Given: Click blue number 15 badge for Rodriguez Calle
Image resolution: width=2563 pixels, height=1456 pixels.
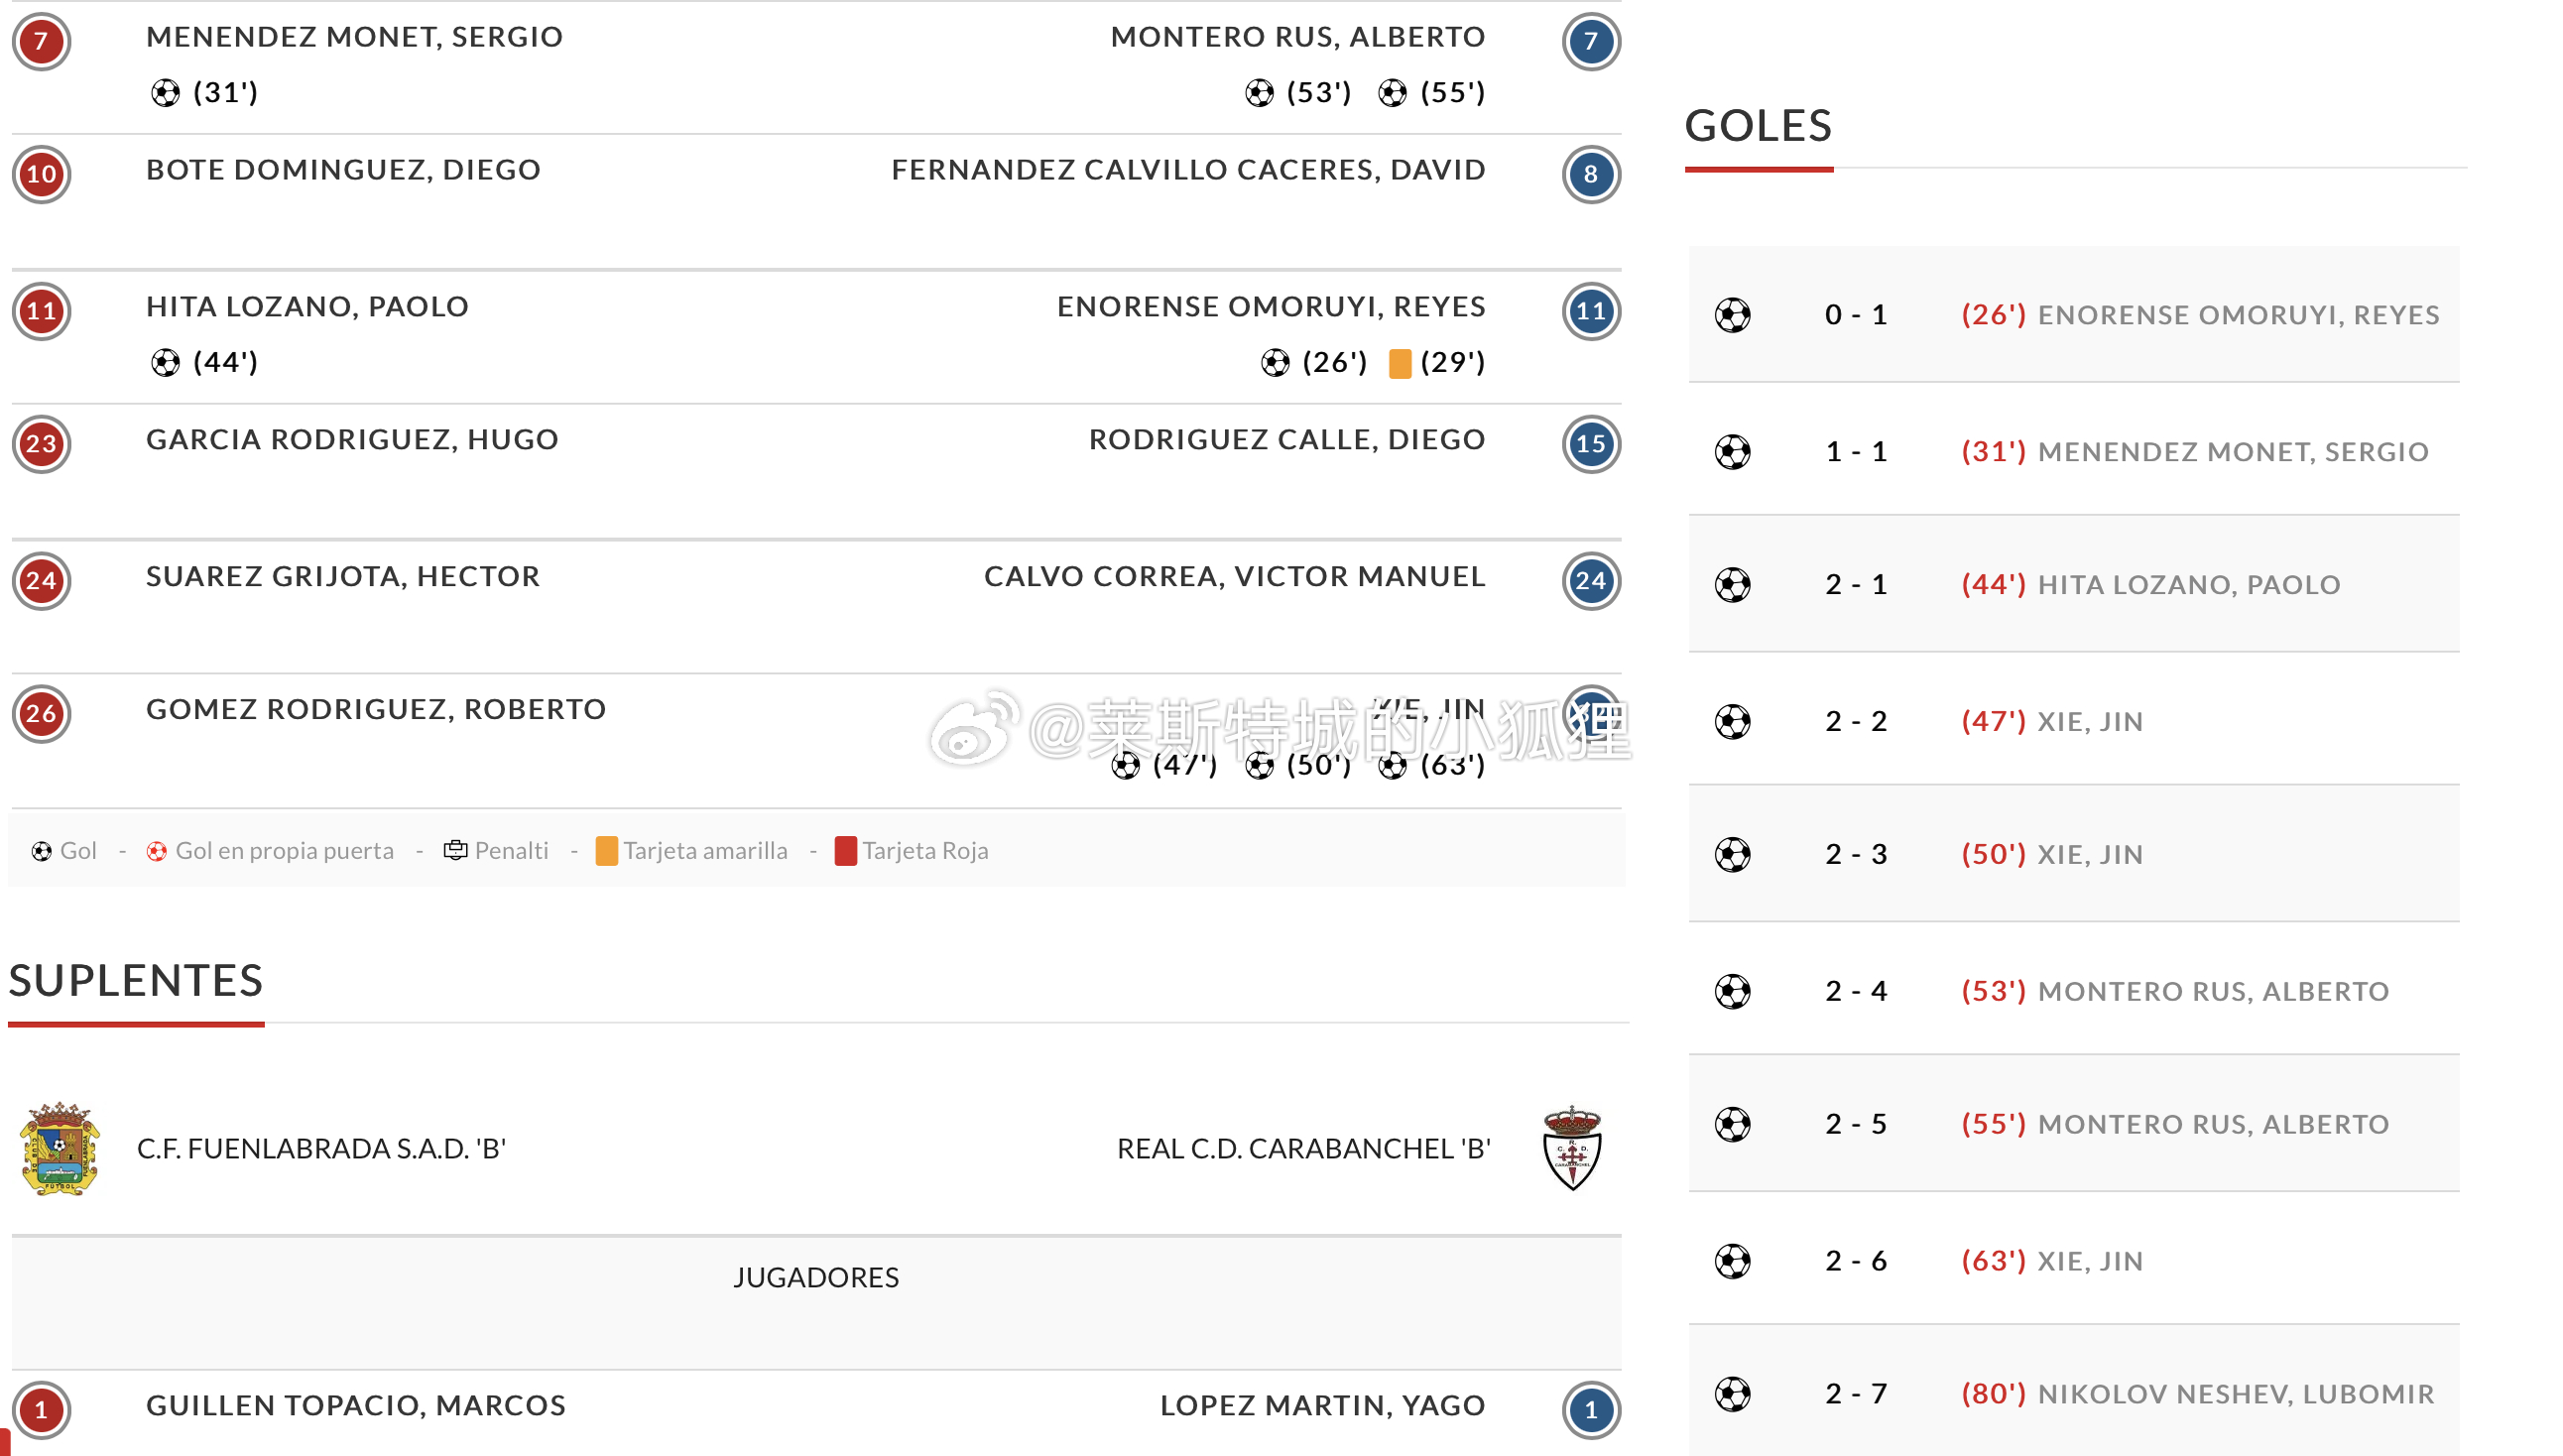Looking at the screenshot, I should click(x=1590, y=444).
